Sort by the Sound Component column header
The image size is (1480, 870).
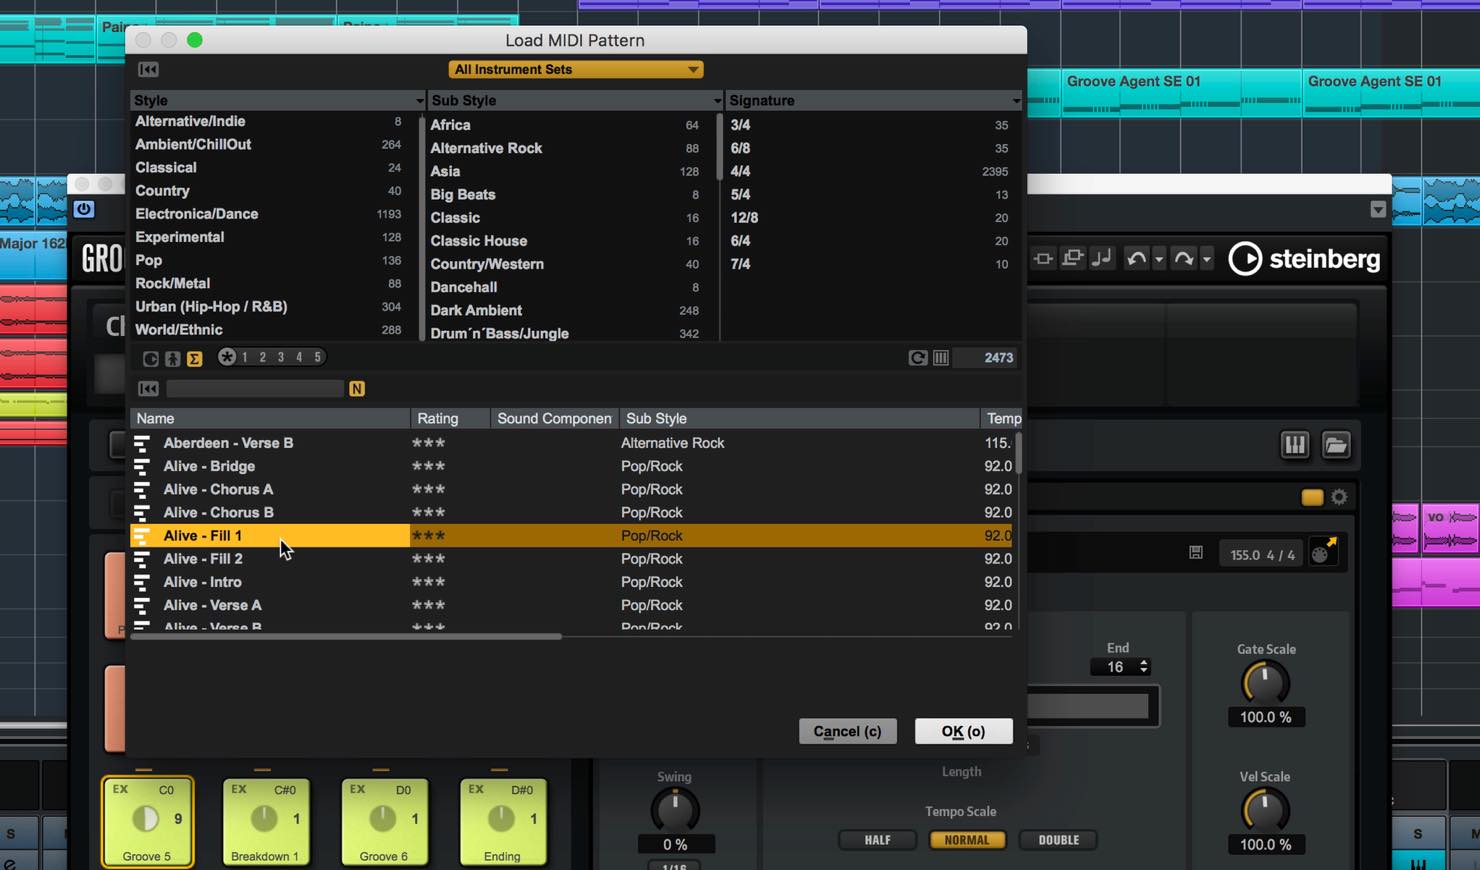point(555,418)
